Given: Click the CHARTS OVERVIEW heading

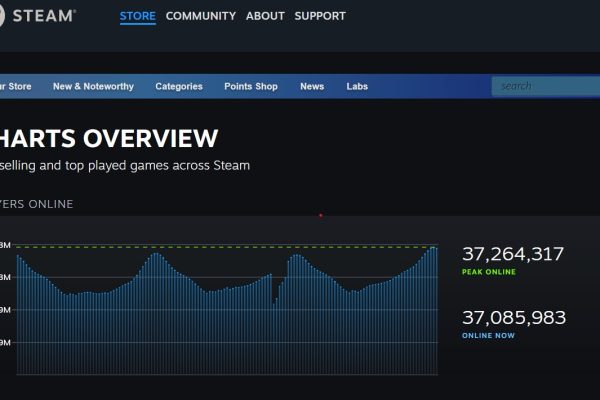Looking at the screenshot, I should (109, 138).
